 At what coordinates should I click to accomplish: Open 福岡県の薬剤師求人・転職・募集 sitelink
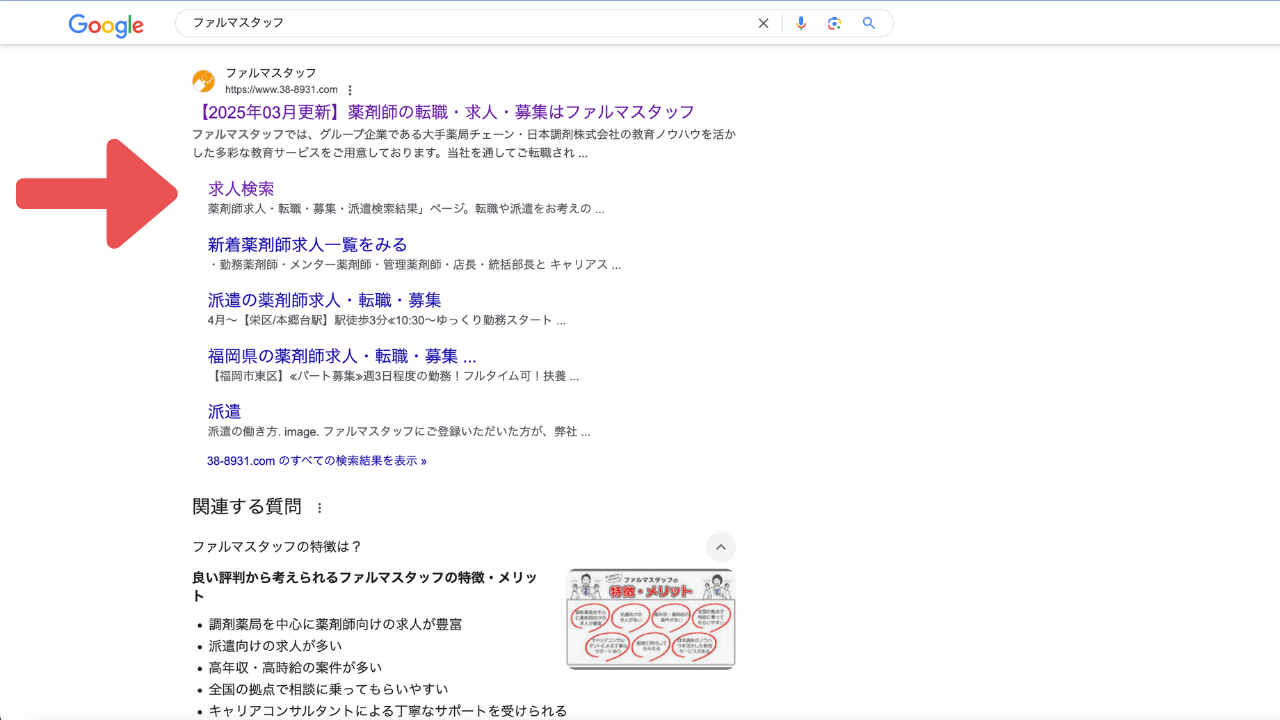point(342,356)
